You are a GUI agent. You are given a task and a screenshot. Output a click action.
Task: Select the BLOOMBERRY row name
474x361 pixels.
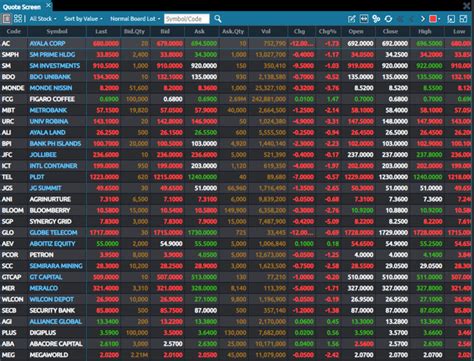50,210
